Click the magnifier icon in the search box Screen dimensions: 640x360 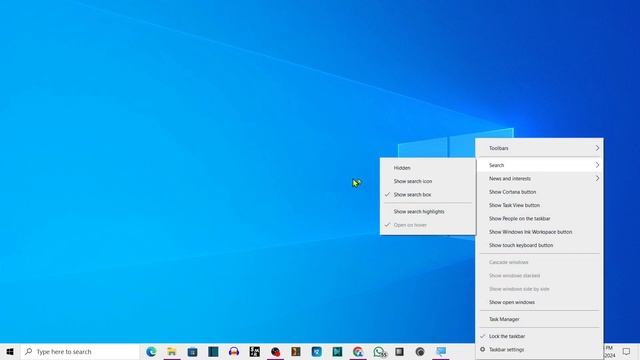pyautogui.click(x=28, y=351)
